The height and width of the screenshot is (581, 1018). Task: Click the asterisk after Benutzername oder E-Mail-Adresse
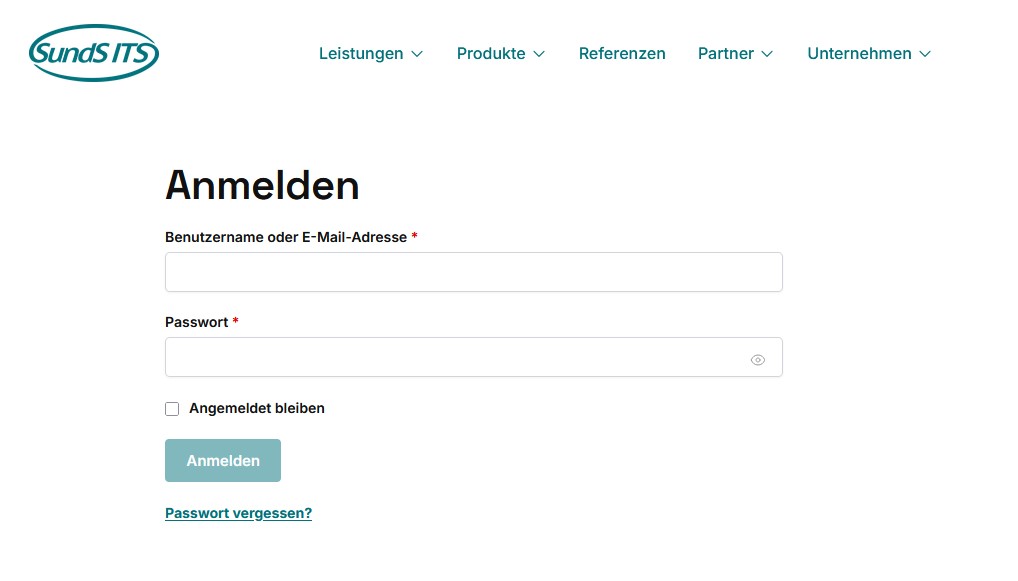414,237
